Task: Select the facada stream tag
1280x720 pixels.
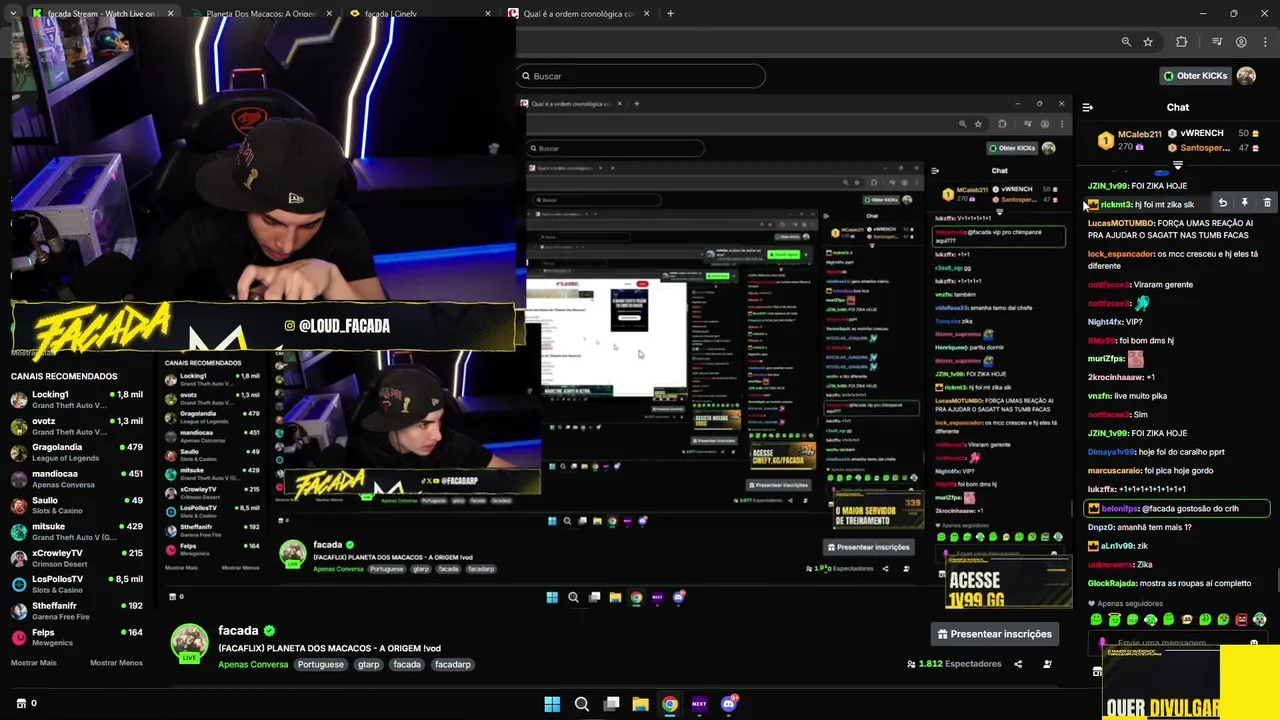Action: (407, 664)
